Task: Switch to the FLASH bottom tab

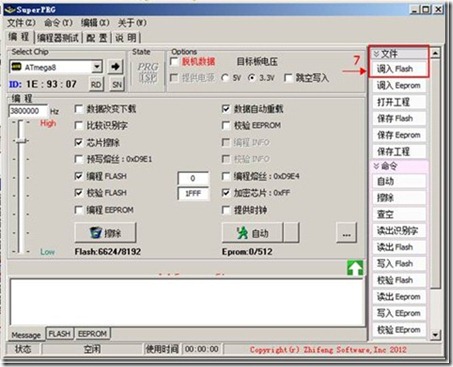Action: (60, 334)
